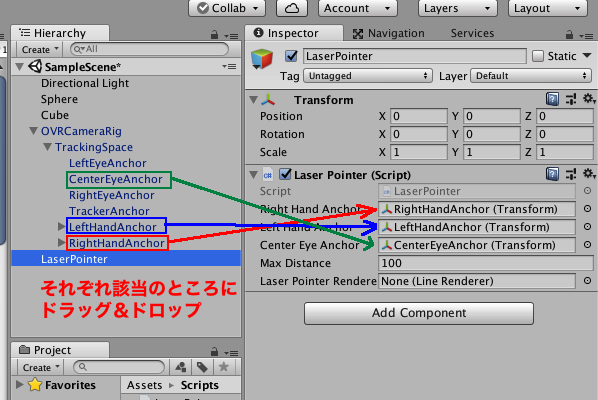
Task: Open the object picker for Left Hand Anchor
Action: [587, 227]
